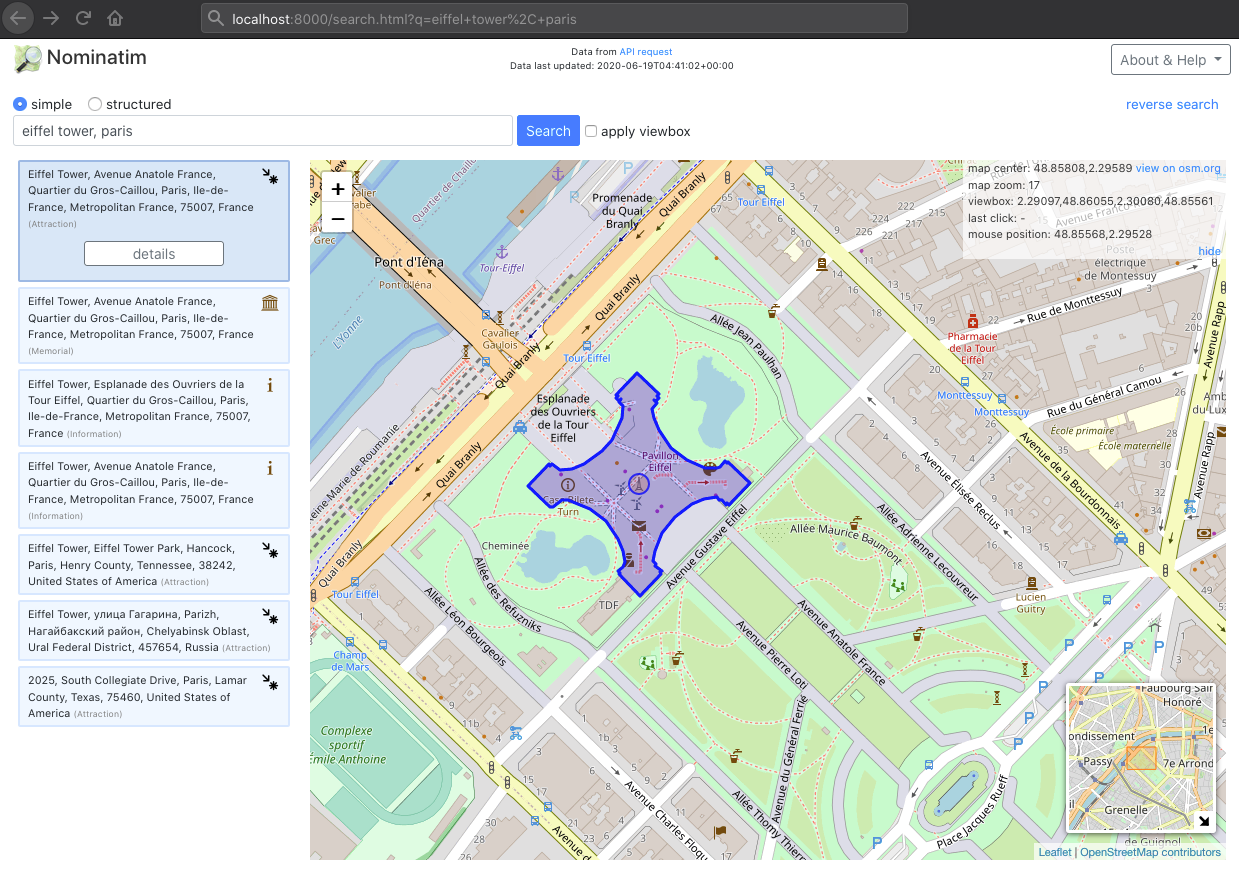The height and width of the screenshot is (870, 1239).
Task: Click the Search button
Action: tap(548, 131)
